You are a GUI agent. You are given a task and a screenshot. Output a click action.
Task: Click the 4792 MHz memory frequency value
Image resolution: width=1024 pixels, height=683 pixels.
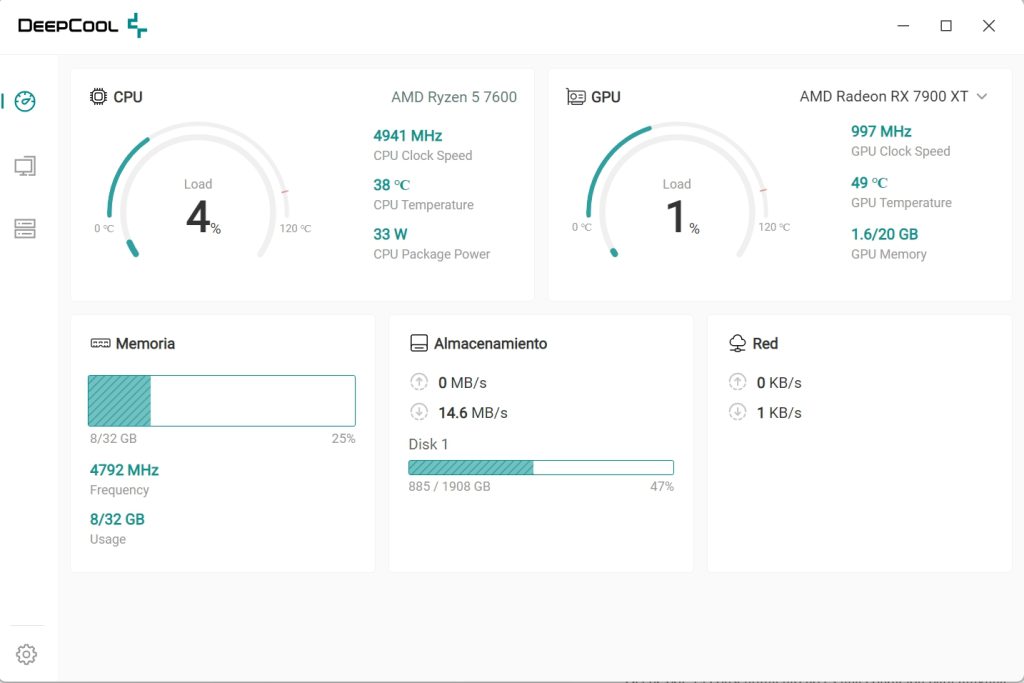(124, 470)
